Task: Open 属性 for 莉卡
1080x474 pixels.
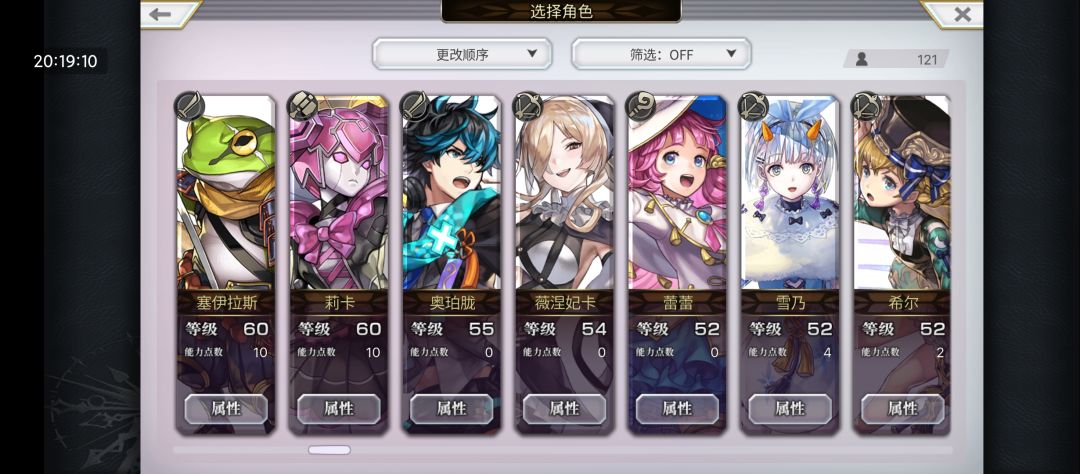Action: pos(339,409)
